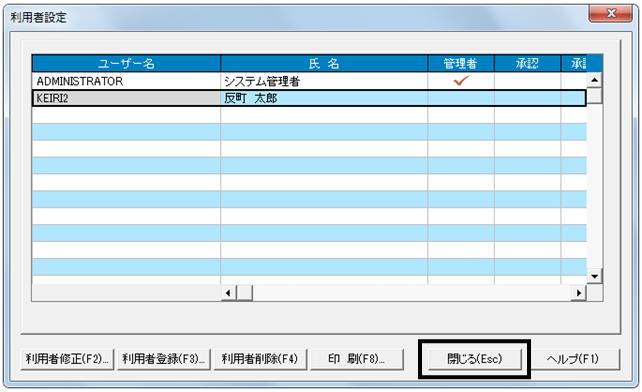This screenshot has height=392, width=642.
Task: Select the ADMINISTRATOR user row
Action: point(309,81)
